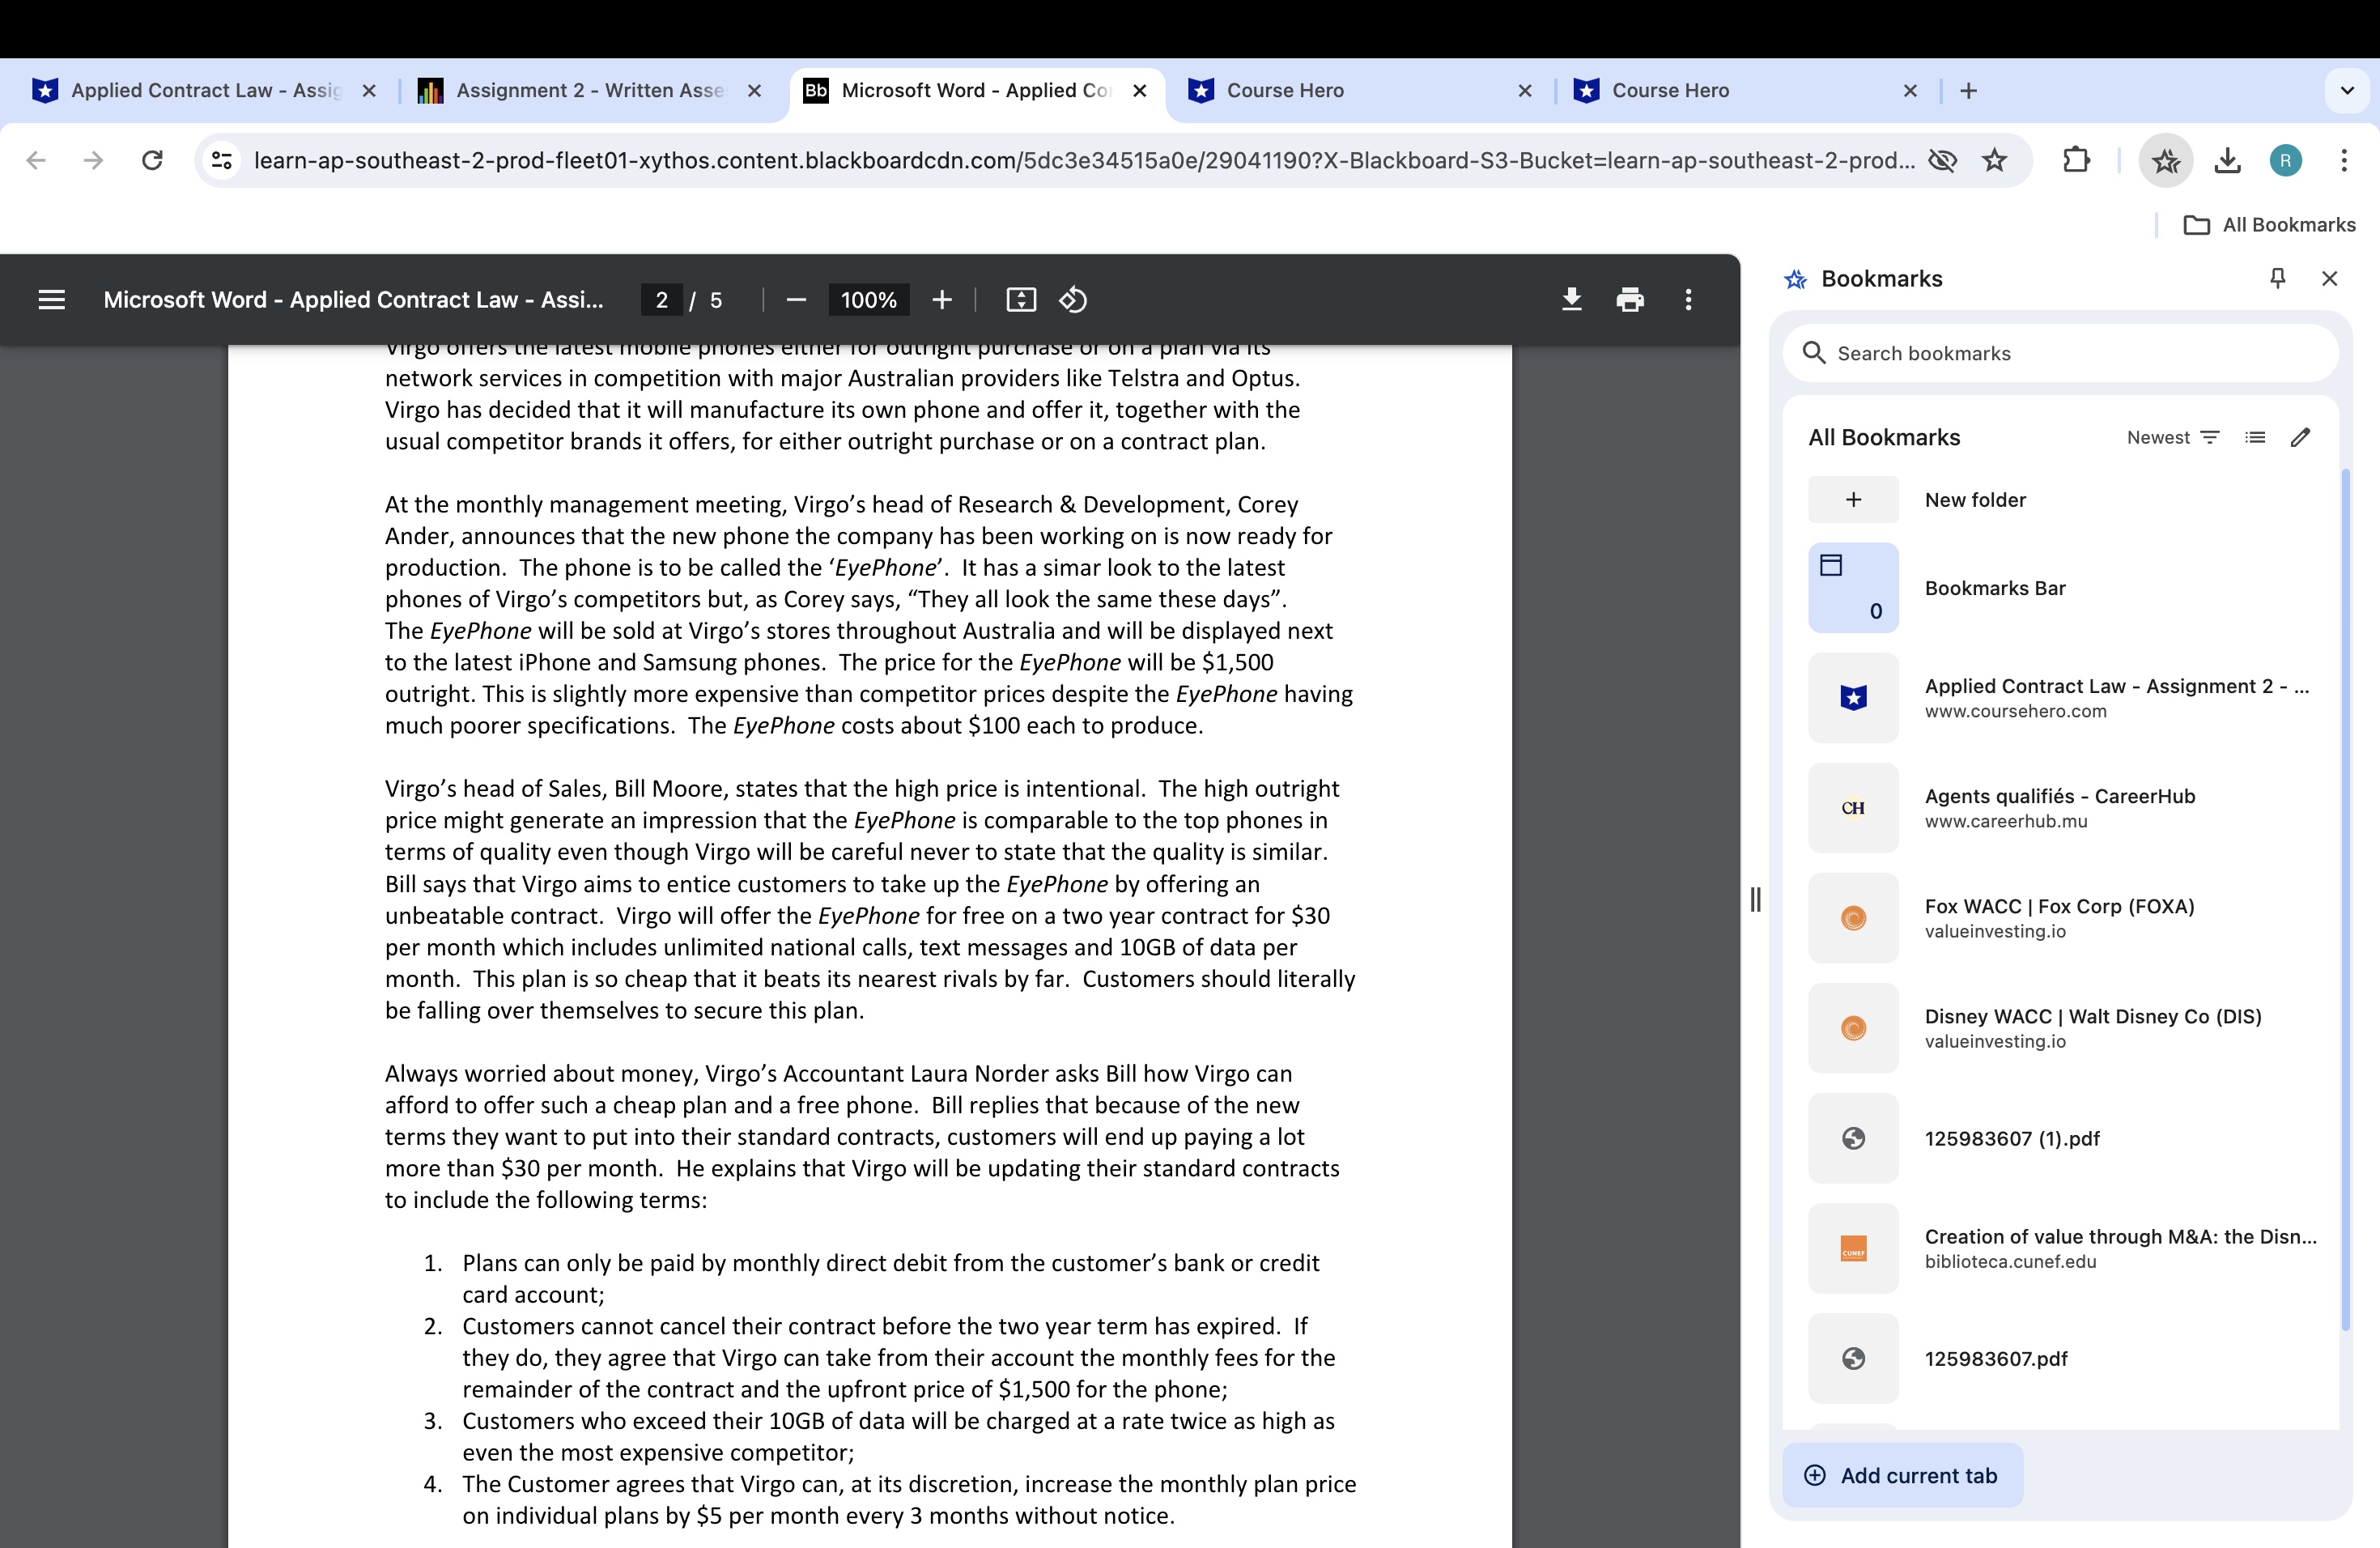Fit the page to the window

[1021, 299]
